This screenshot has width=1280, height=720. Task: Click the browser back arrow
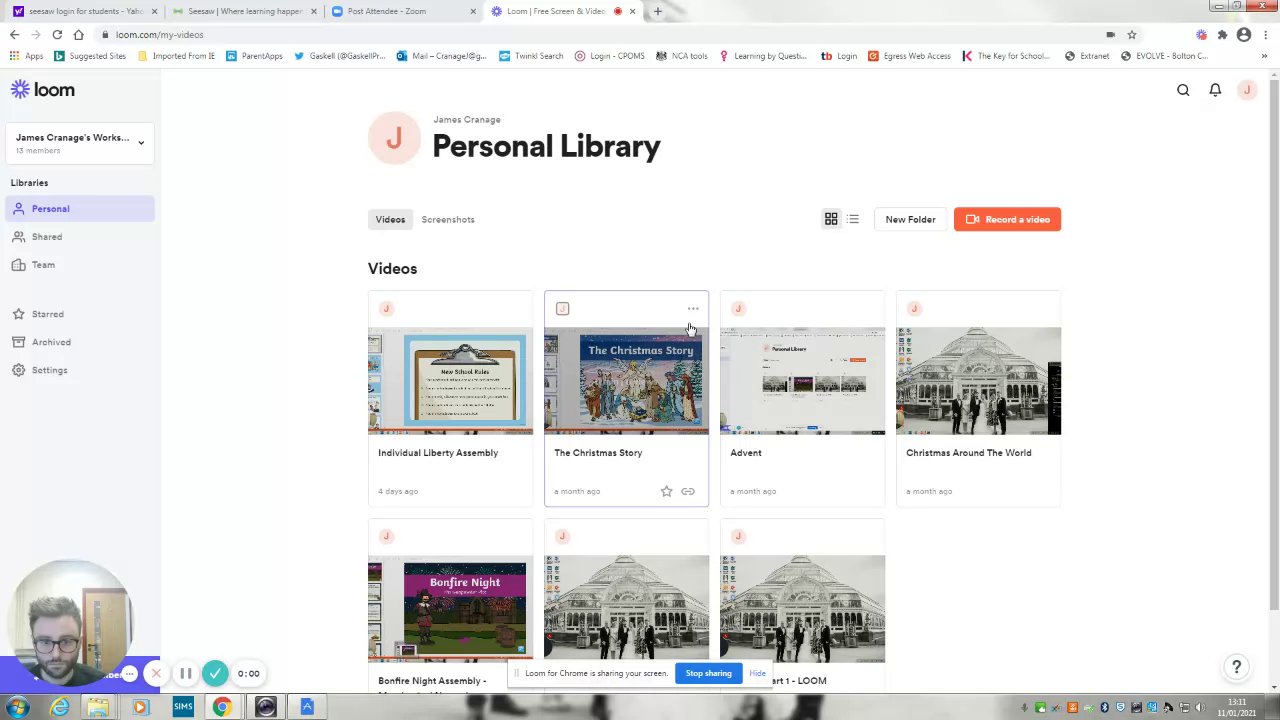click(14, 34)
